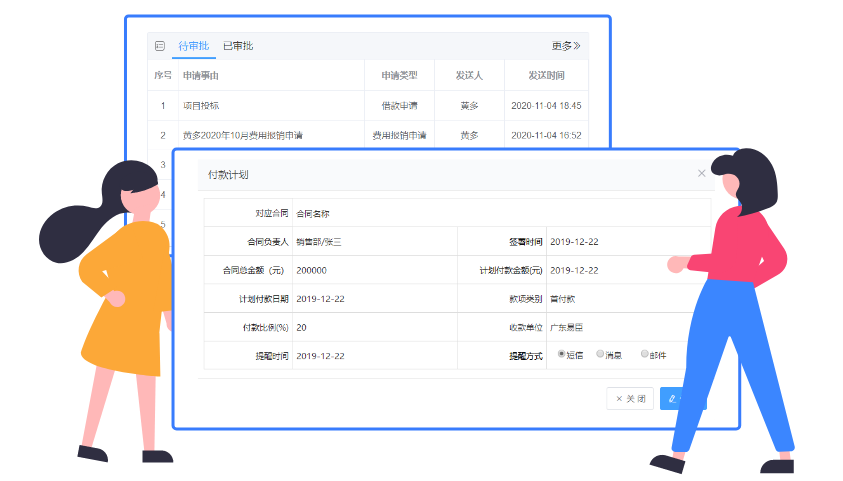Expand 更多 to see more approvals

(x=565, y=46)
